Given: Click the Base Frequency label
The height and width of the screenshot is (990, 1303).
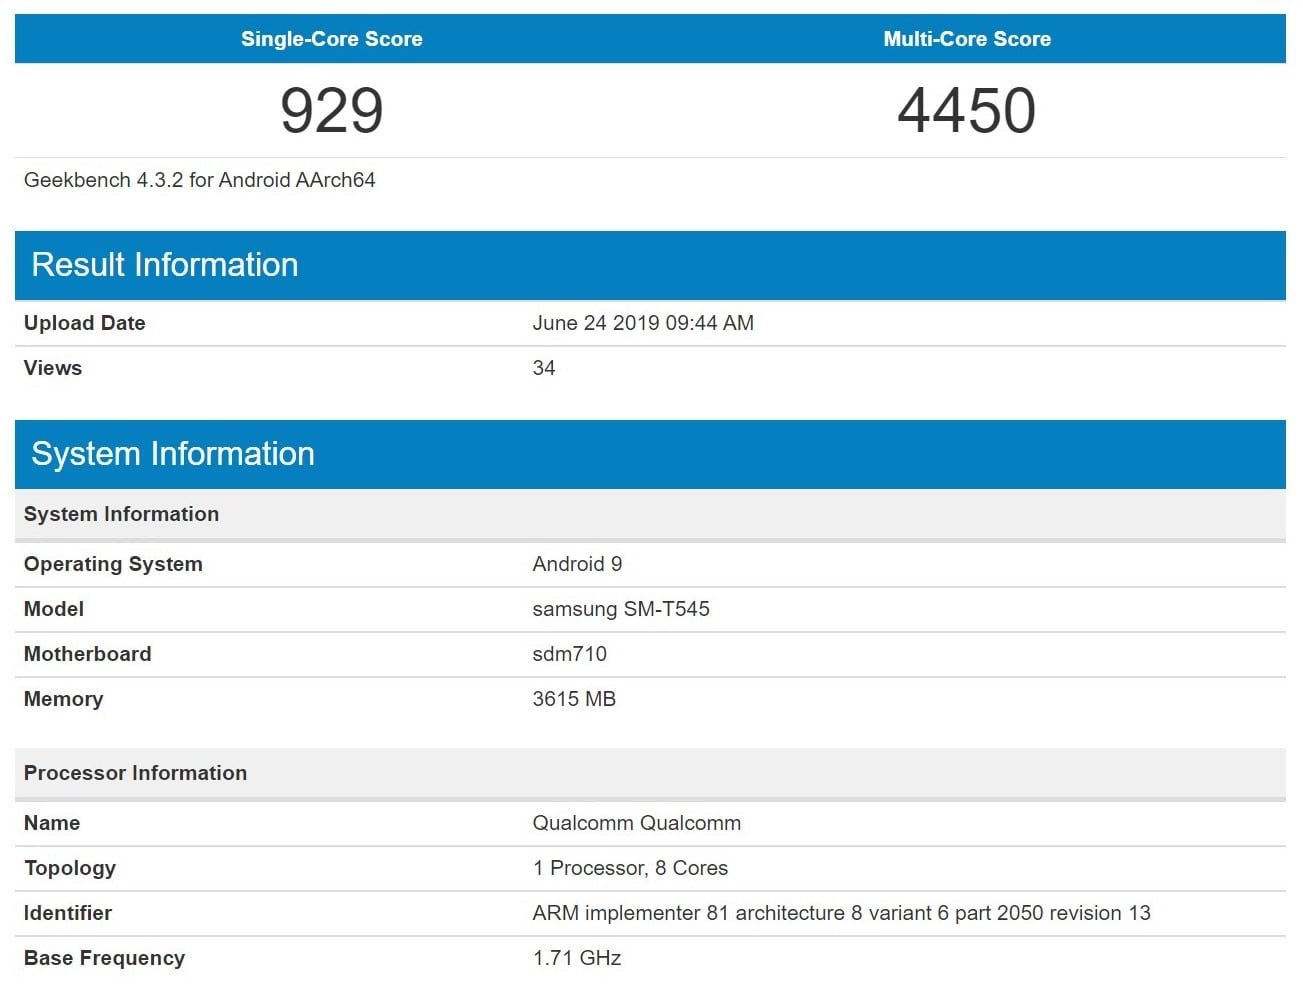Looking at the screenshot, I should (x=105, y=958).
